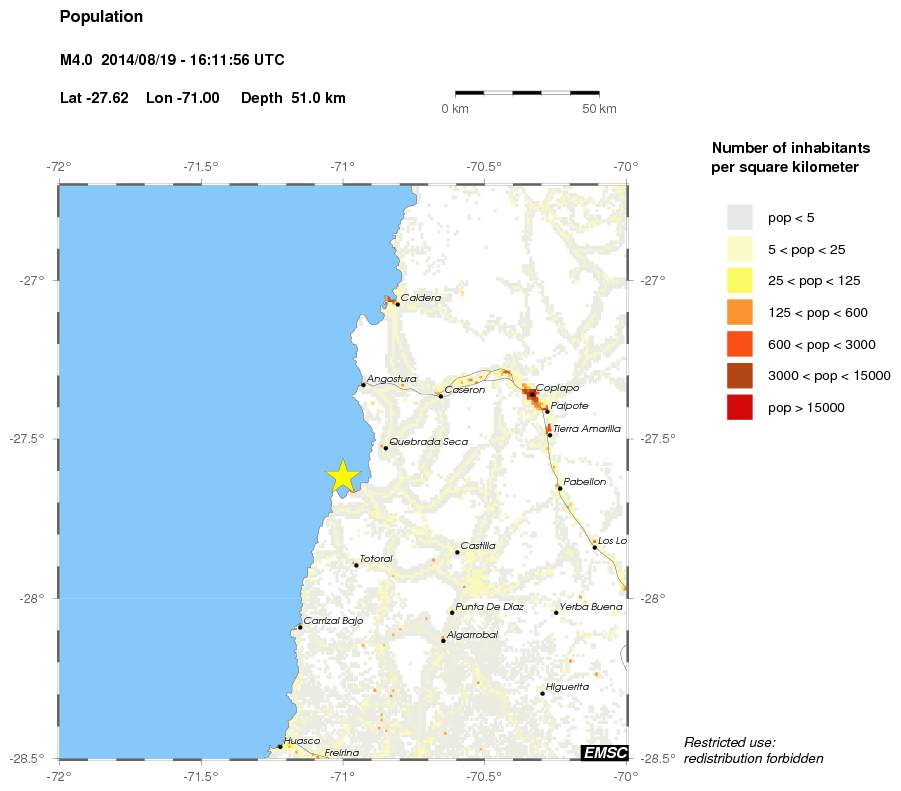Click the yellow '25 < pop < 125' swatch
The image size is (901, 791).
739,281
